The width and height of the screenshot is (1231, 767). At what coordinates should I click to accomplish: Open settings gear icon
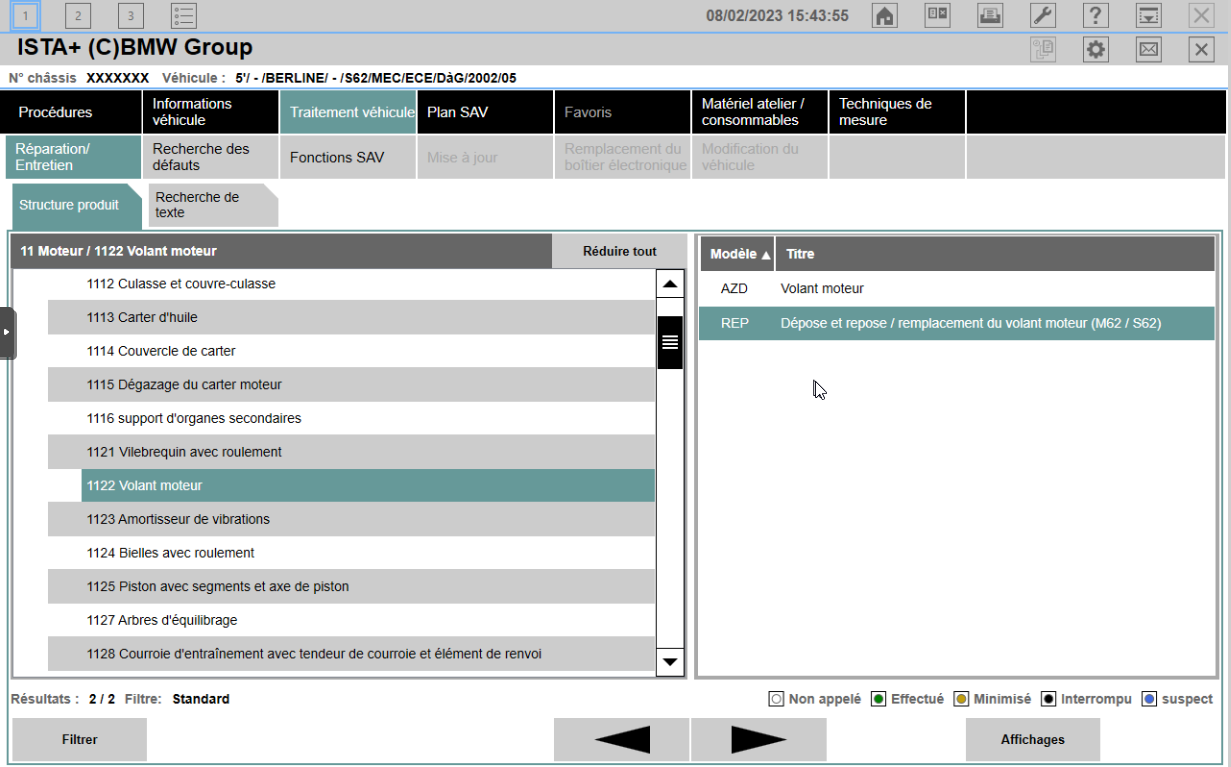(1096, 49)
